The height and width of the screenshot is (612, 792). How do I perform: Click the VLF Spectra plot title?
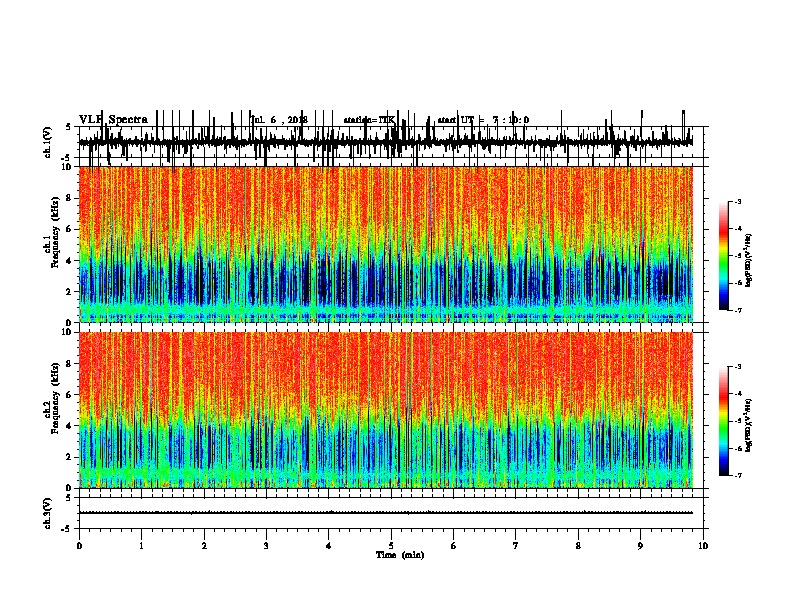[113, 120]
